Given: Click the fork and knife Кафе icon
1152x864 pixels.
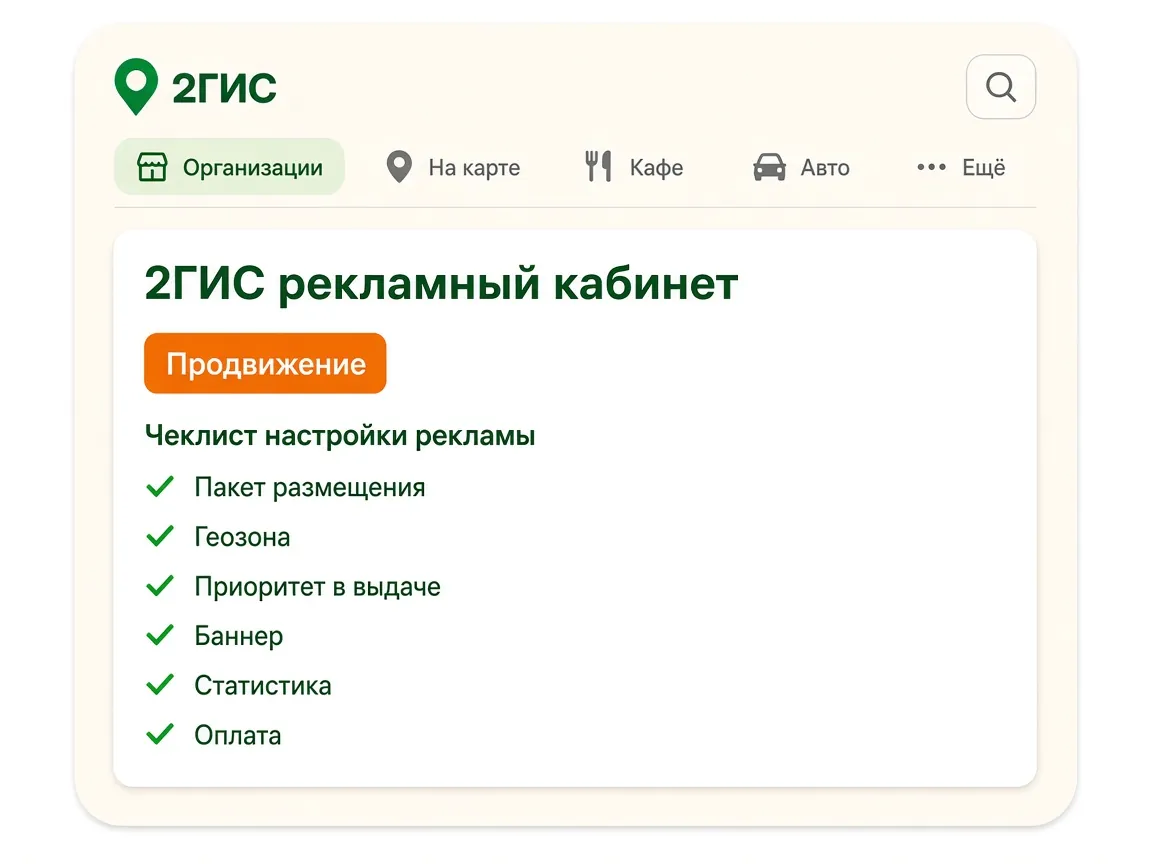Looking at the screenshot, I should (x=598, y=166).
